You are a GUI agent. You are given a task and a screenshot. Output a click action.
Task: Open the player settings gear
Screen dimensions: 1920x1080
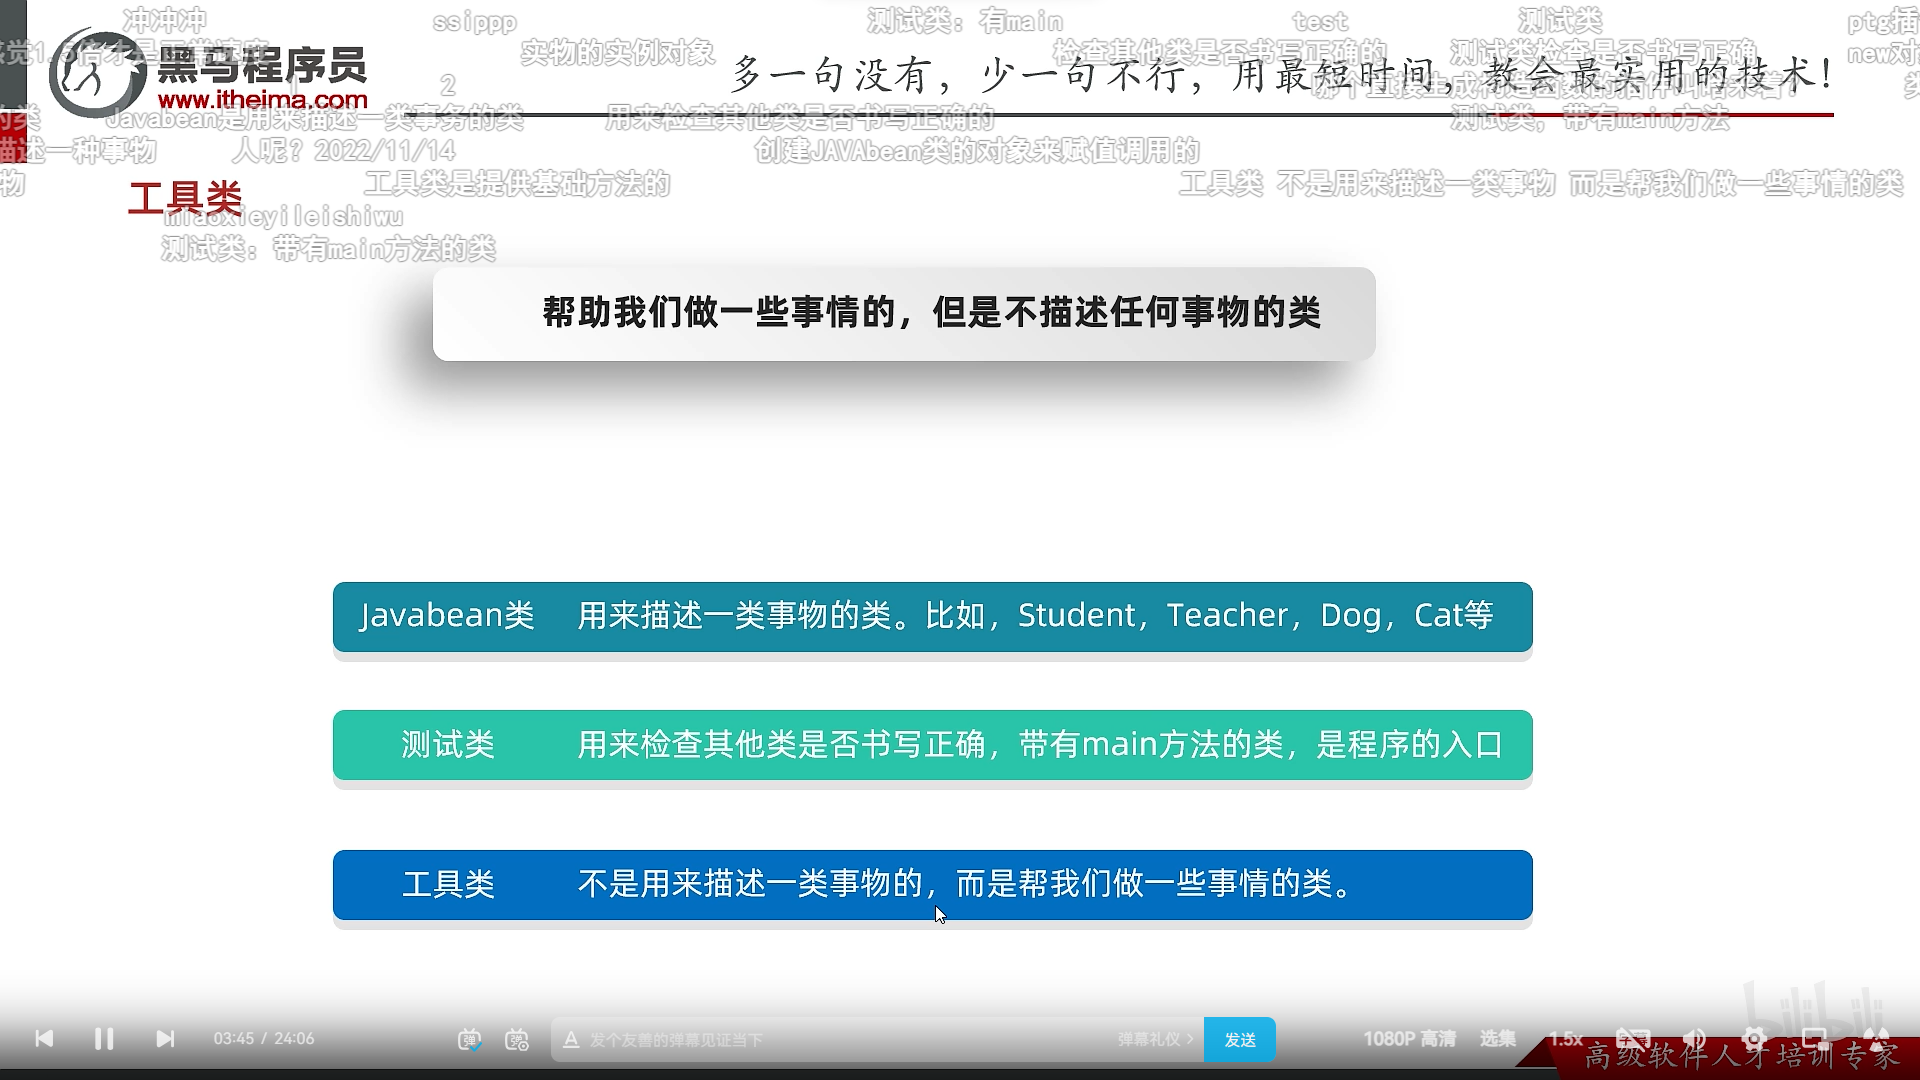1754,1038
